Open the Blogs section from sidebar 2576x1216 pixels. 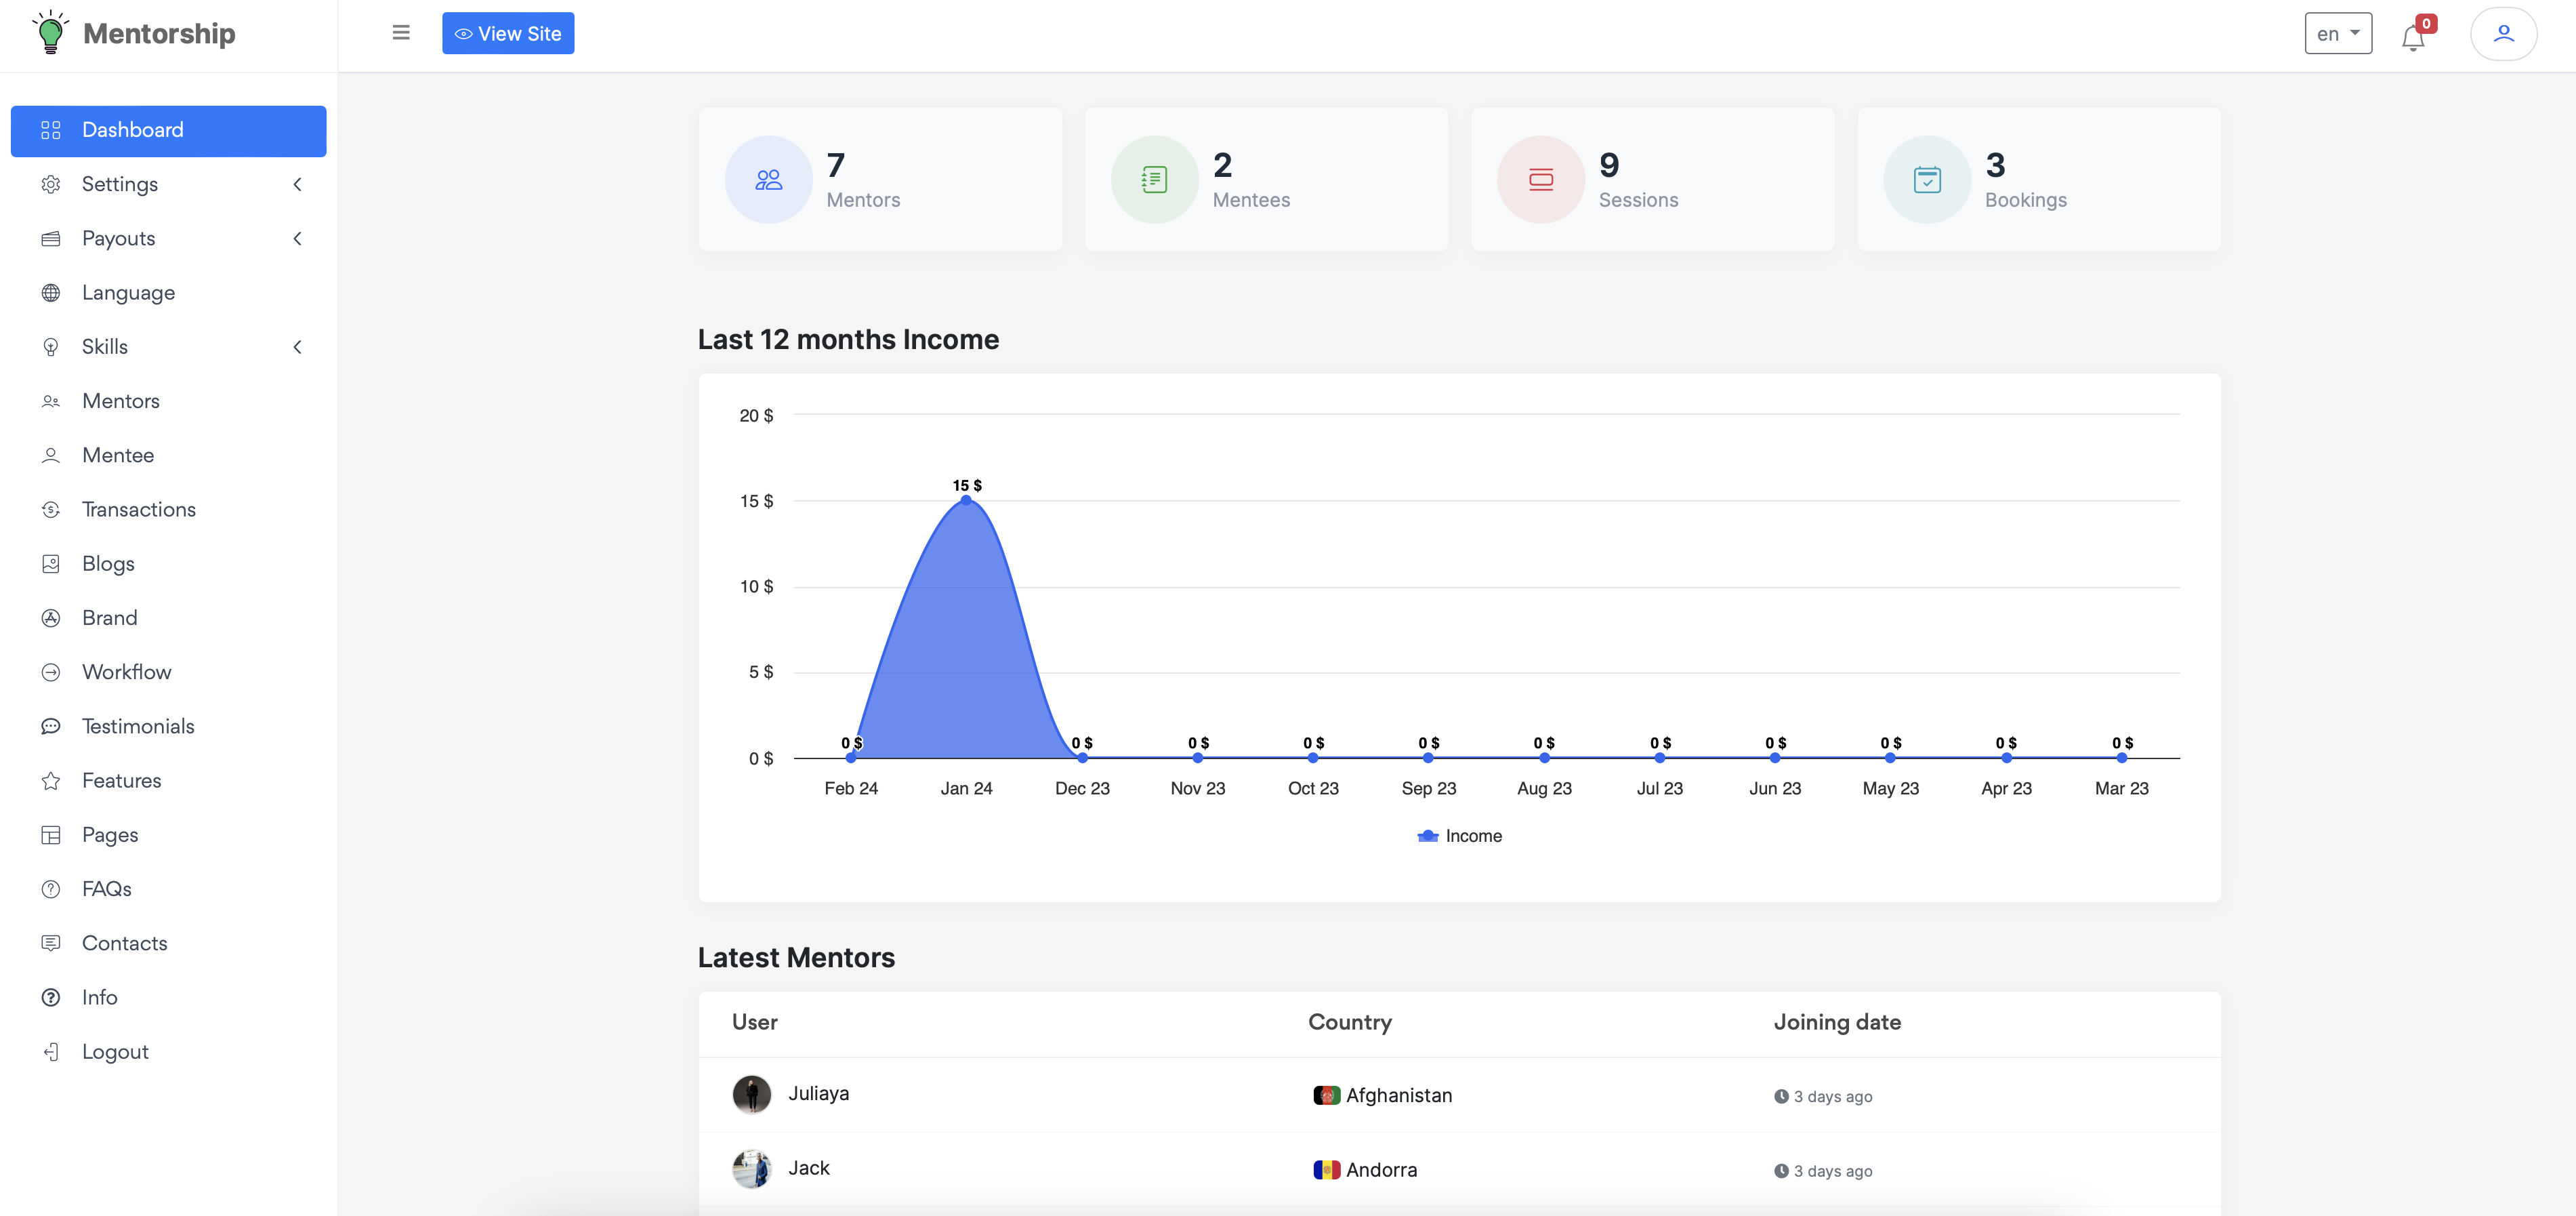click(108, 563)
